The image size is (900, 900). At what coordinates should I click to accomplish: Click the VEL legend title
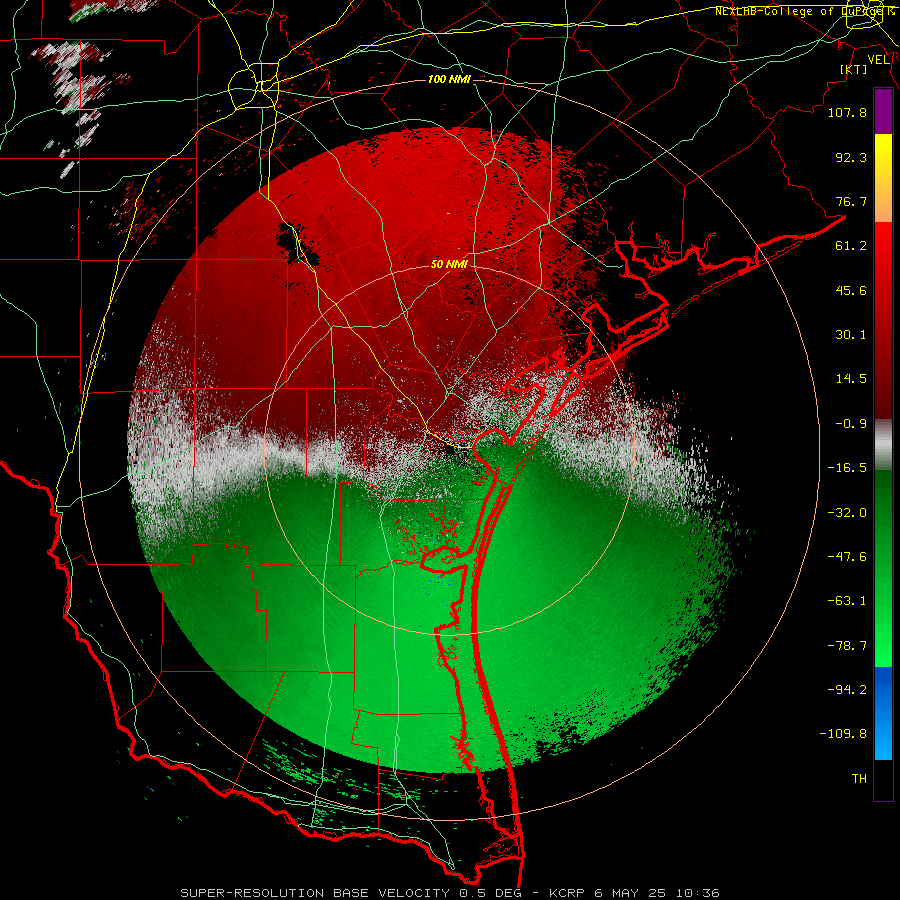(878, 60)
